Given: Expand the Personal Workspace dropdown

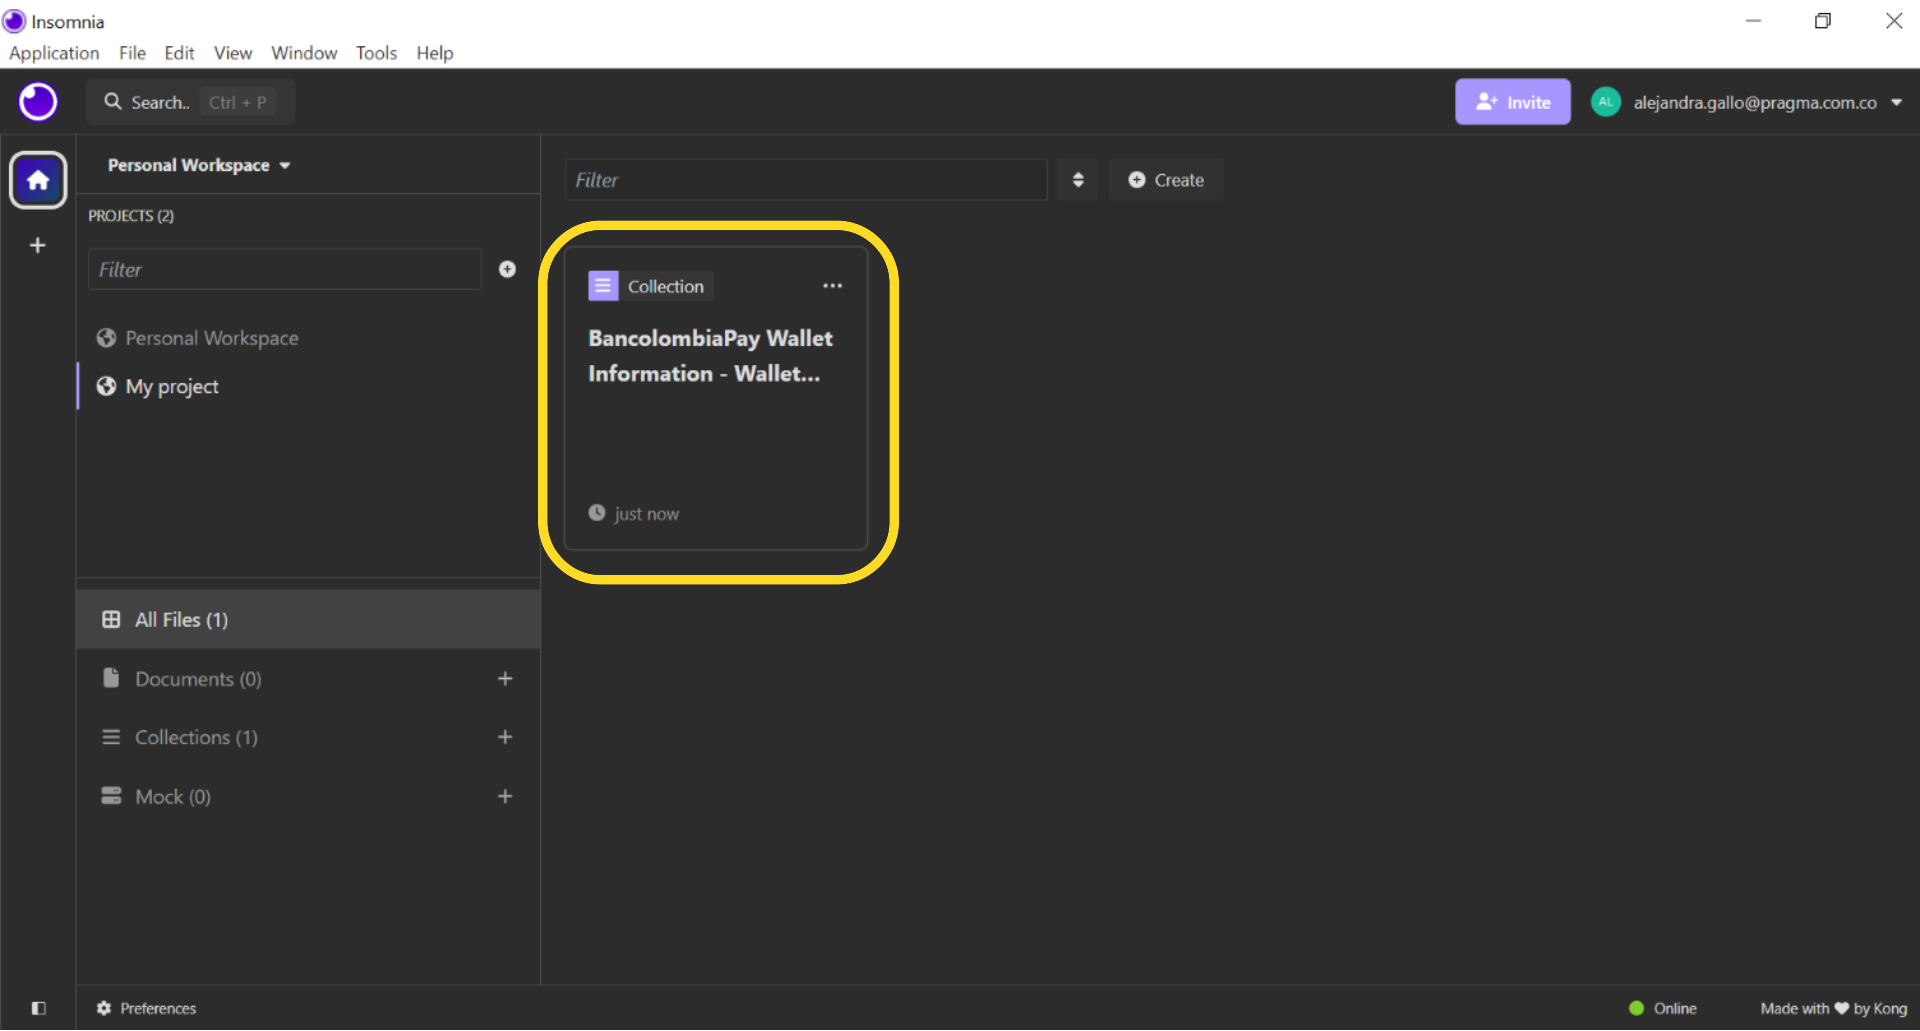Looking at the screenshot, I should [199, 165].
